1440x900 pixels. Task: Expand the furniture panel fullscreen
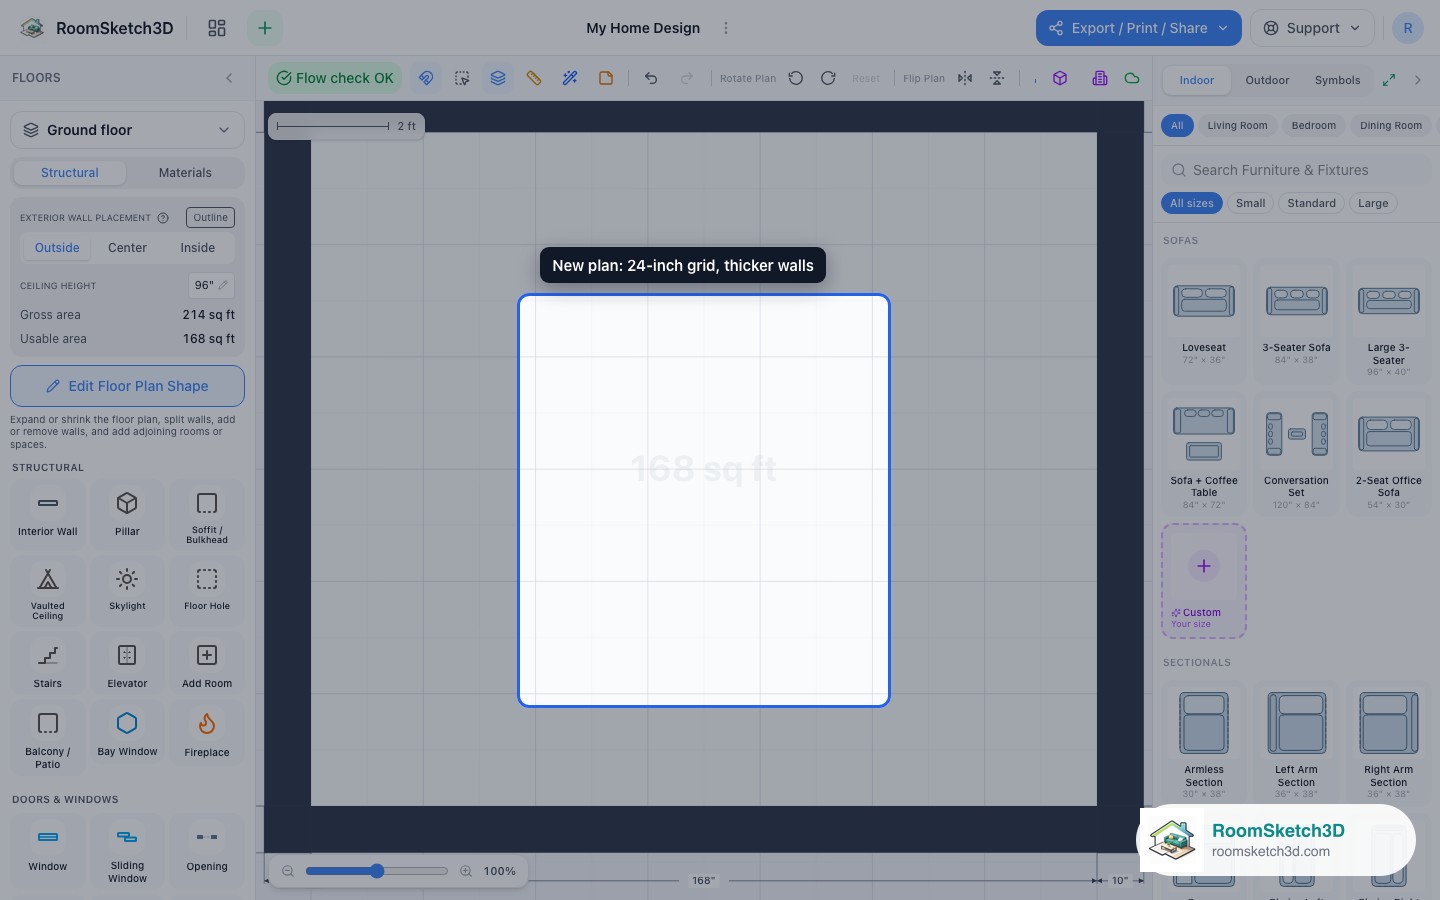(x=1389, y=80)
